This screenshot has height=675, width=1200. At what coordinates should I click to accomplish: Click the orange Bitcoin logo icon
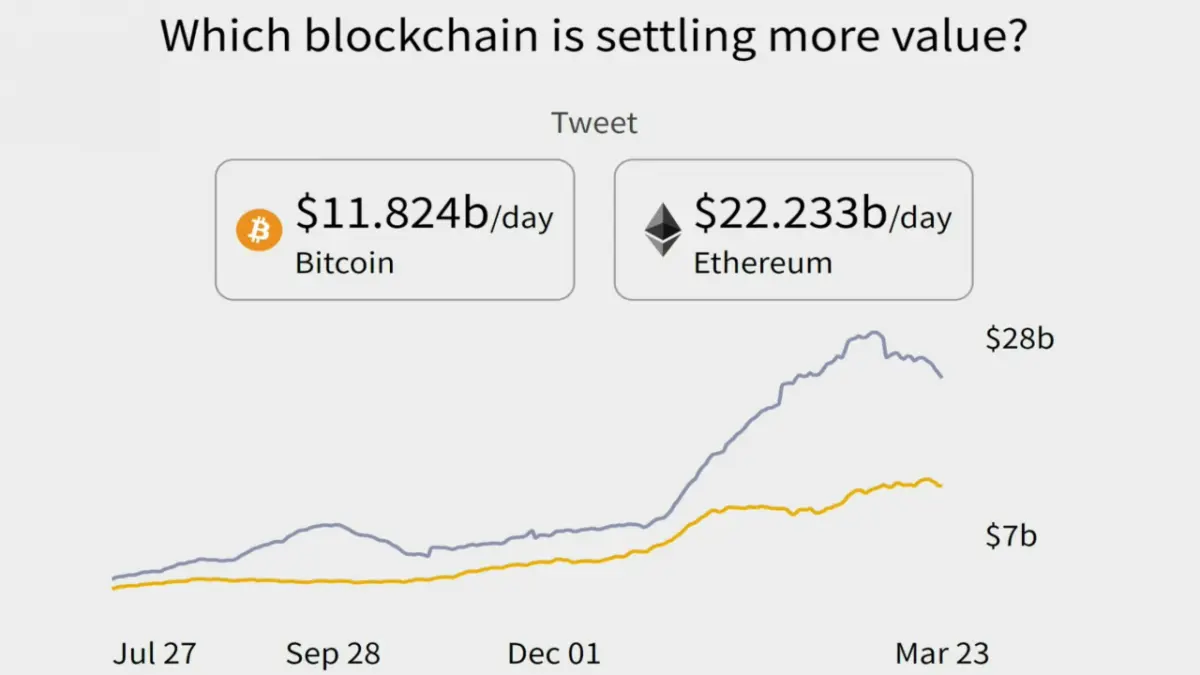coord(259,231)
